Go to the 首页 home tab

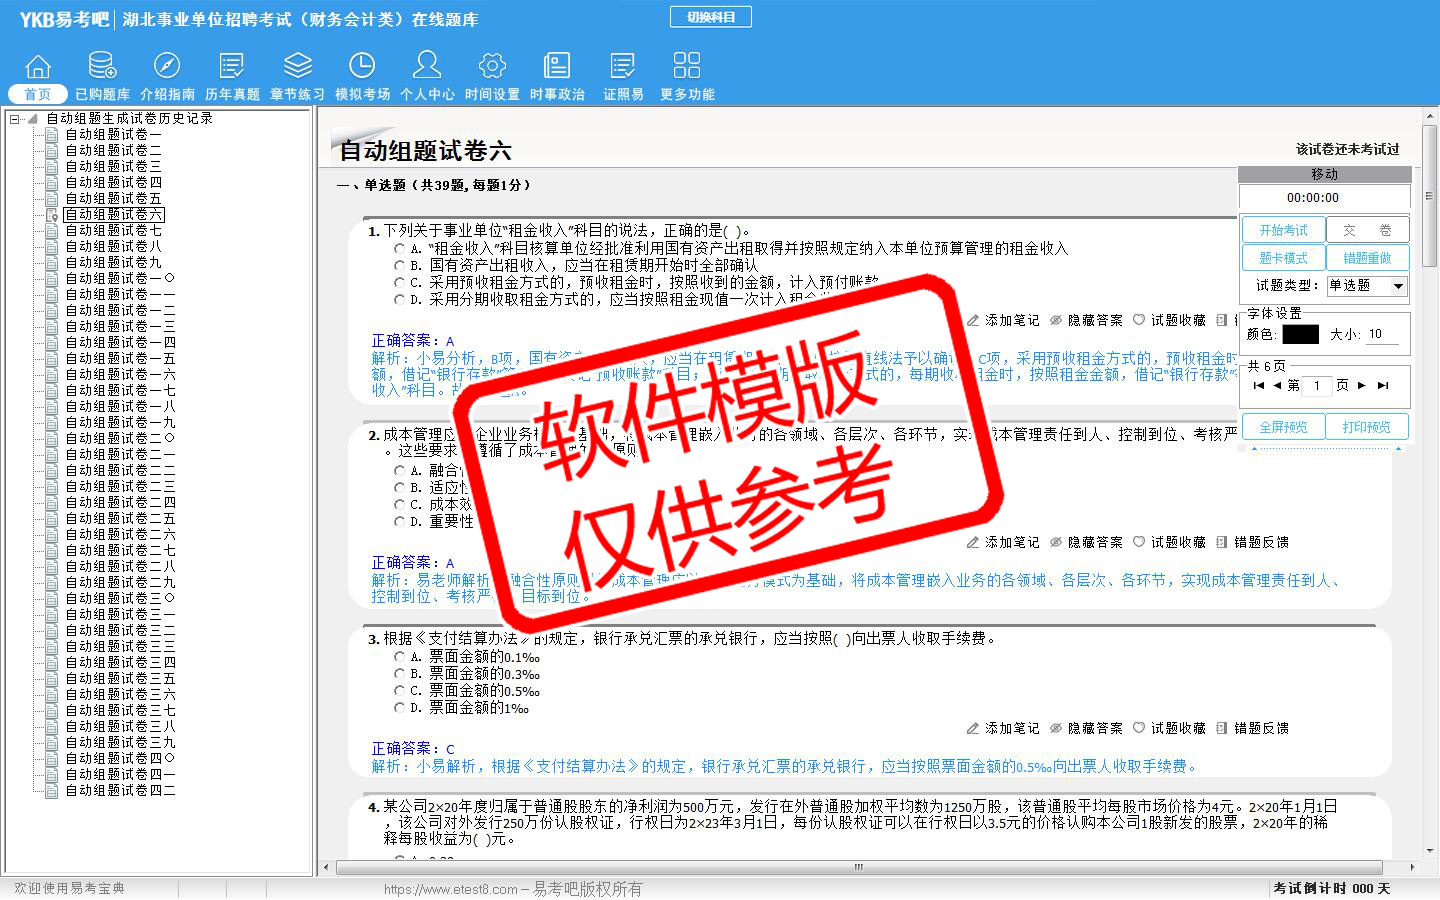pos(38,94)
